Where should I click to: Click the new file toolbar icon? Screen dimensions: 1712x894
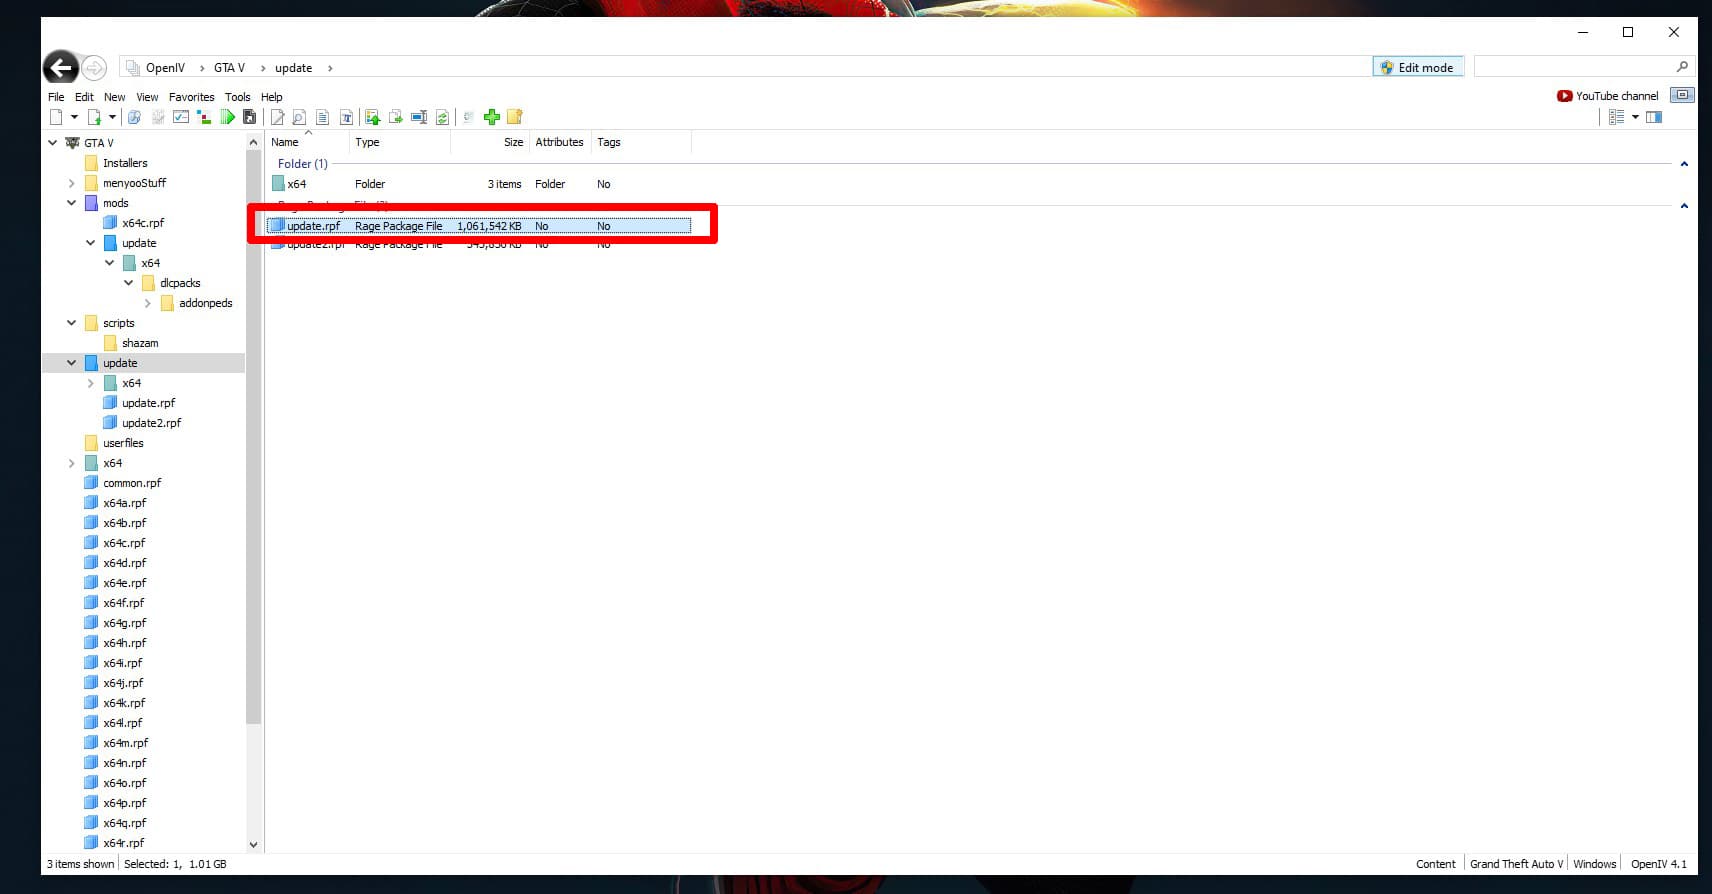click(56, 117)
